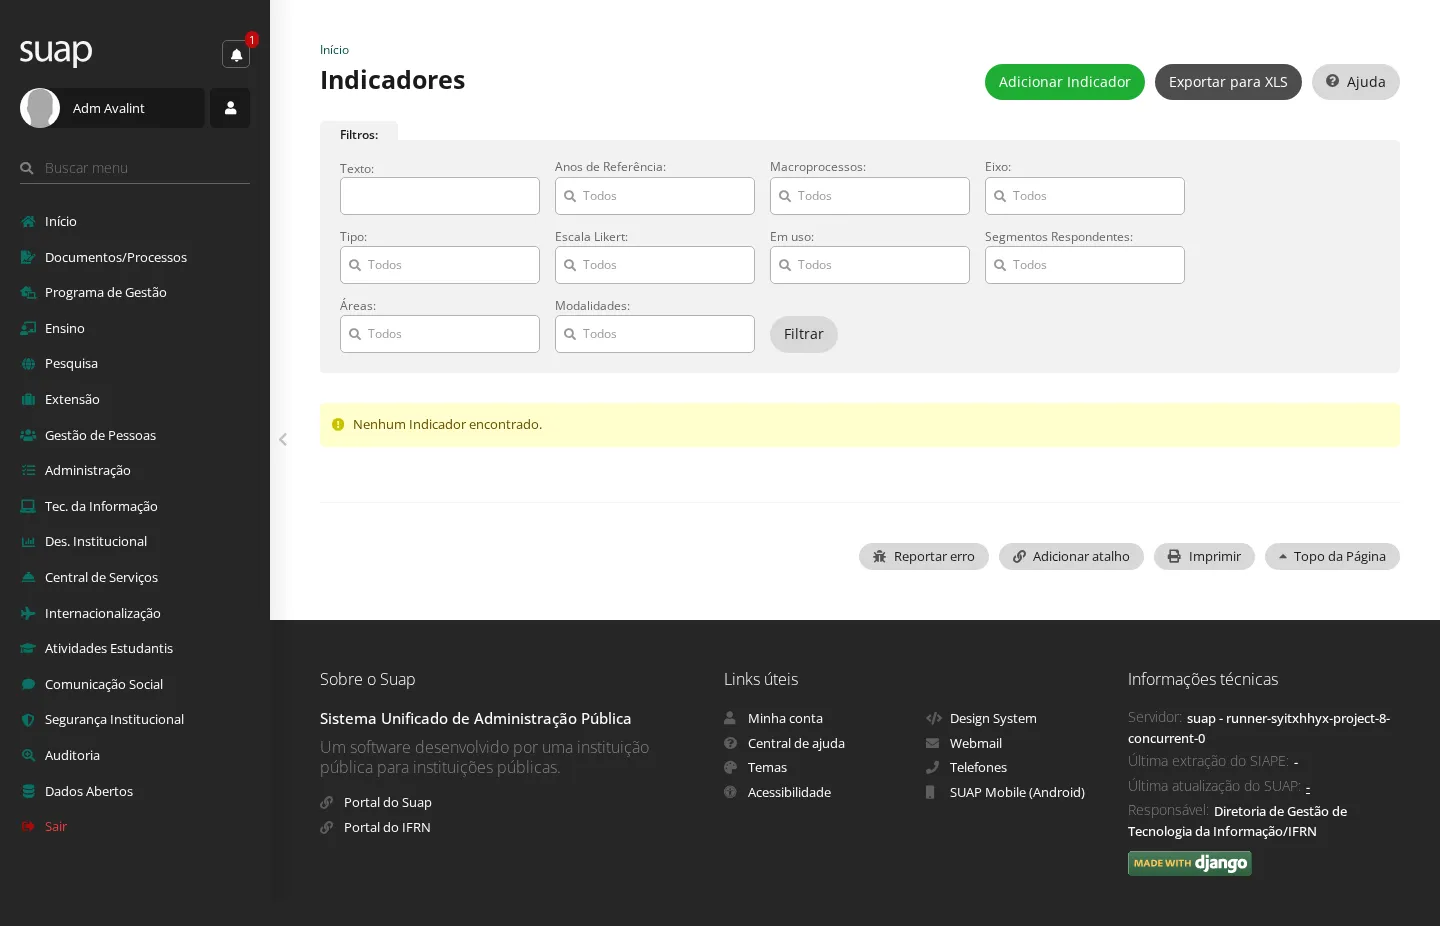Go to Topo da Página

[x=1332, y=557]
